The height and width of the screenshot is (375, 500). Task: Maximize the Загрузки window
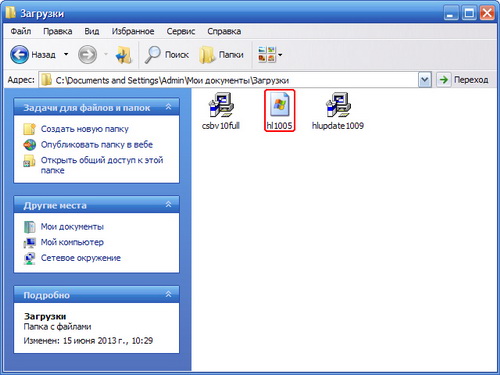click(x=469, y=13)
